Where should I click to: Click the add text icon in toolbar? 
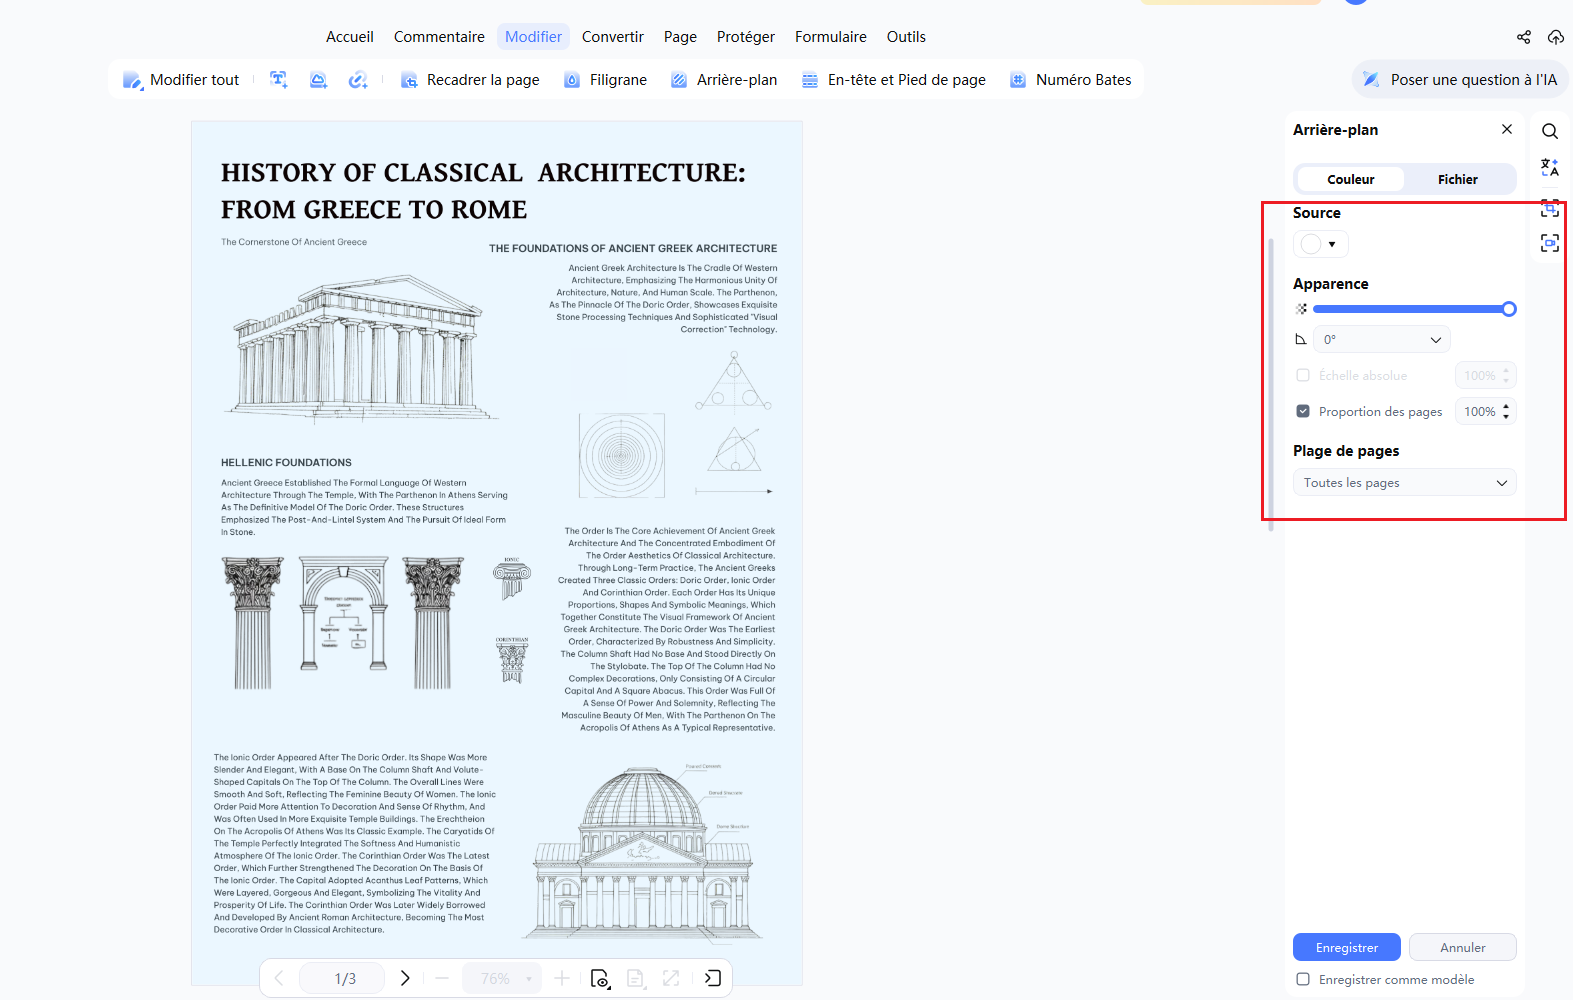pyautogui.click(x=279, y=80)
